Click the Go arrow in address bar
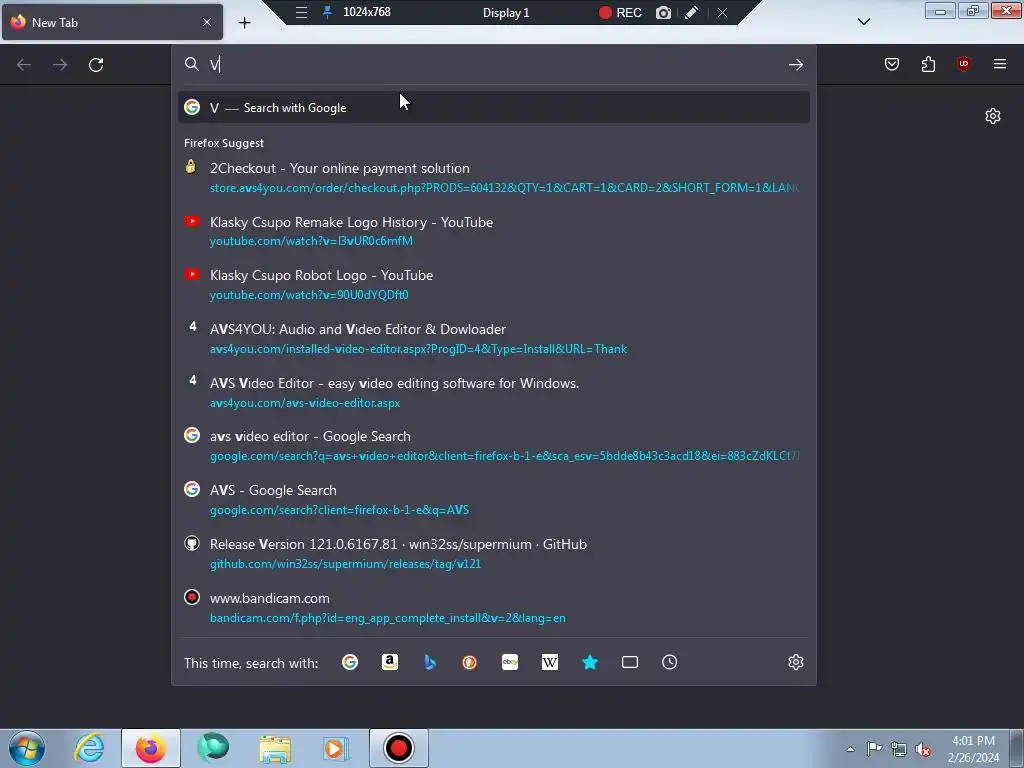 [x=795, y=65]
